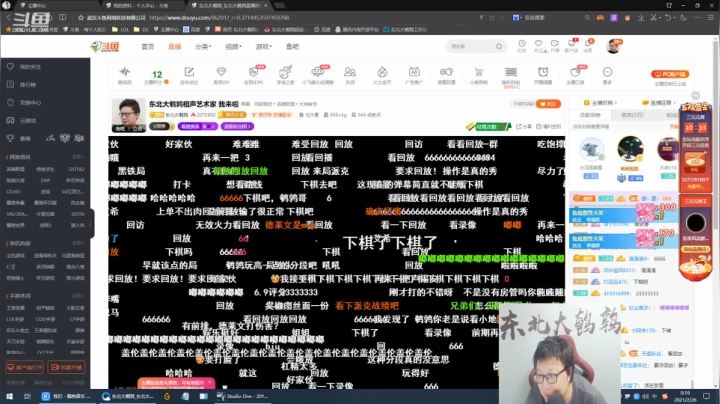Click the first-ranked contributor avatar
Viewport: 720px width, 404px height.
click(630, 149)
